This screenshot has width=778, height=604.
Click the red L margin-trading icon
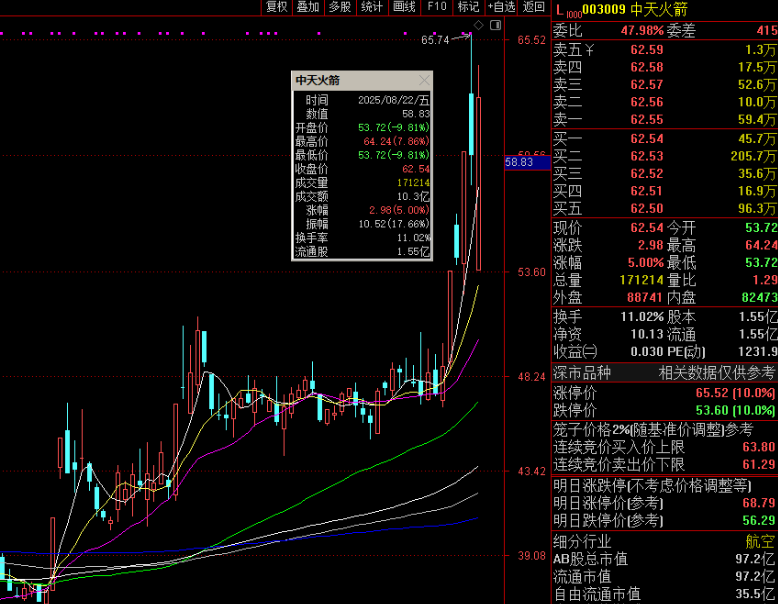[x=560, y=9]
